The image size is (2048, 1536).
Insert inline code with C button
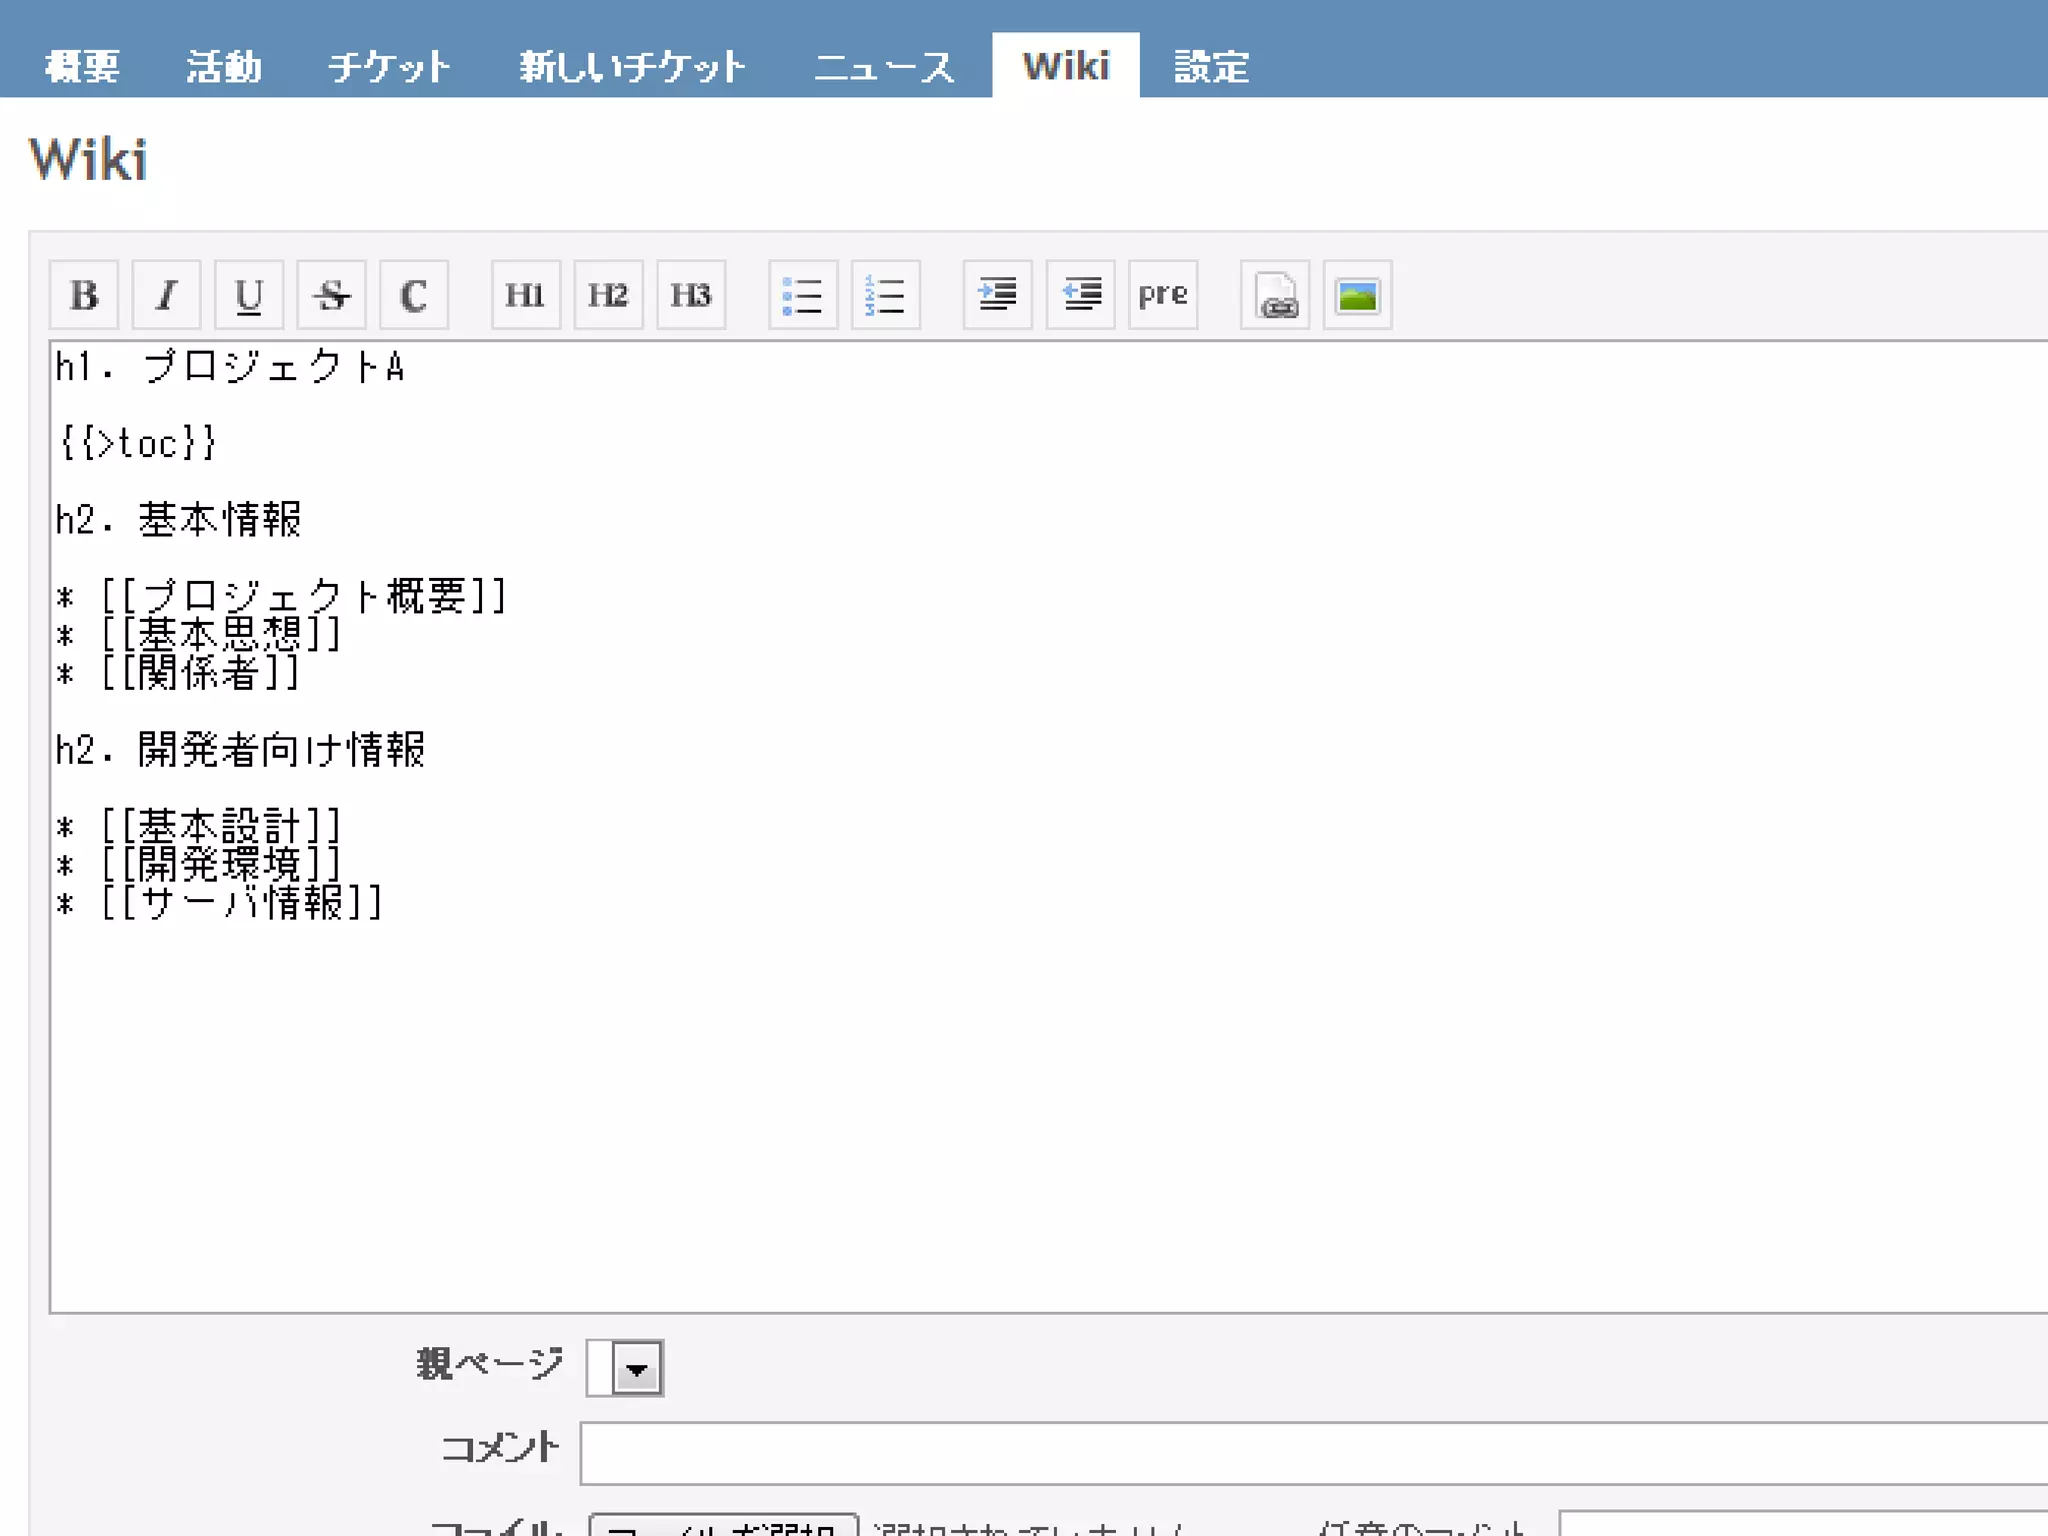(414, 295)
